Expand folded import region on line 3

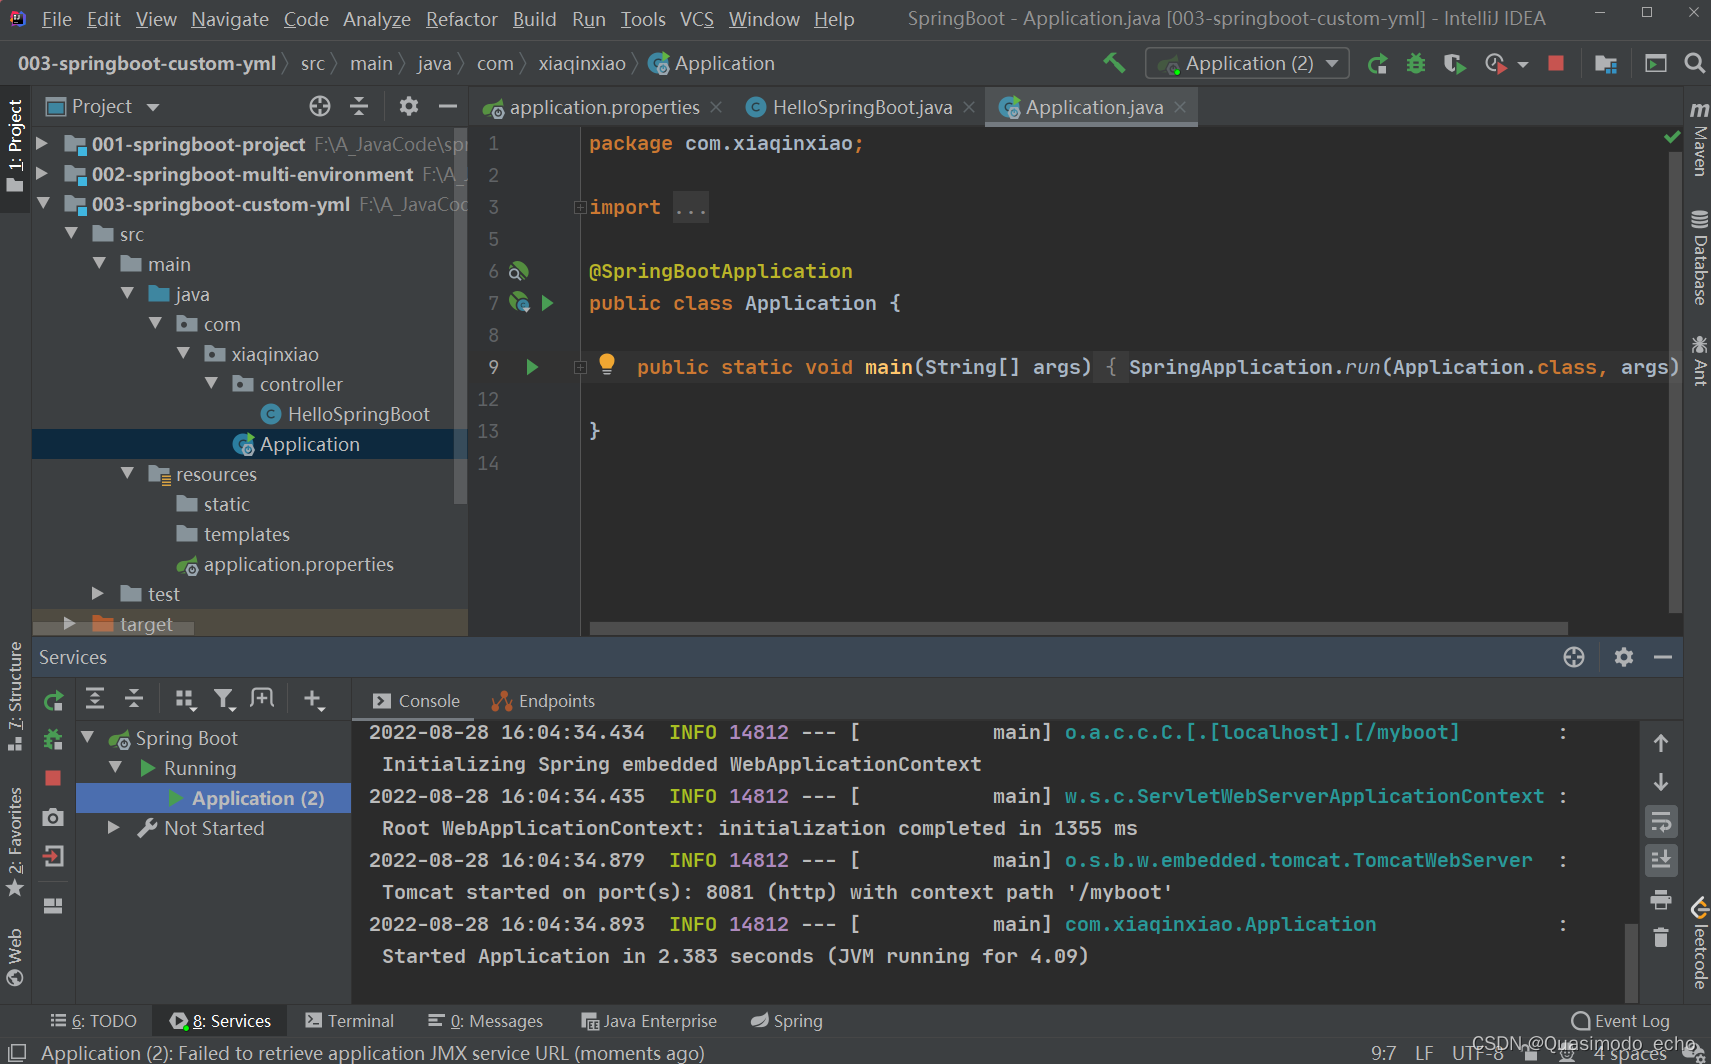coord(580,207)
